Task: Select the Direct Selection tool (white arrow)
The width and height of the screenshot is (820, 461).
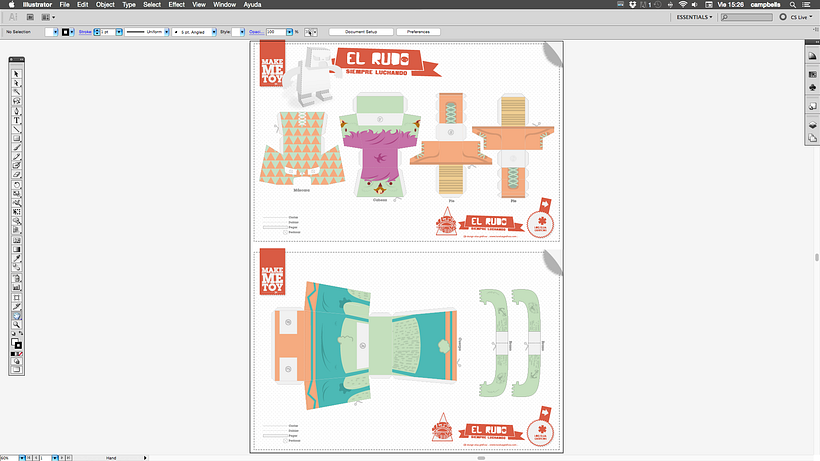Action: (x=16, y=83)
